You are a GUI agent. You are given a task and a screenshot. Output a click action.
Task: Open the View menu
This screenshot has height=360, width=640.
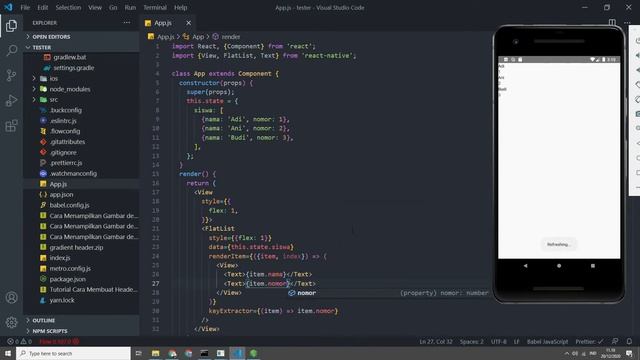point(95,7)
